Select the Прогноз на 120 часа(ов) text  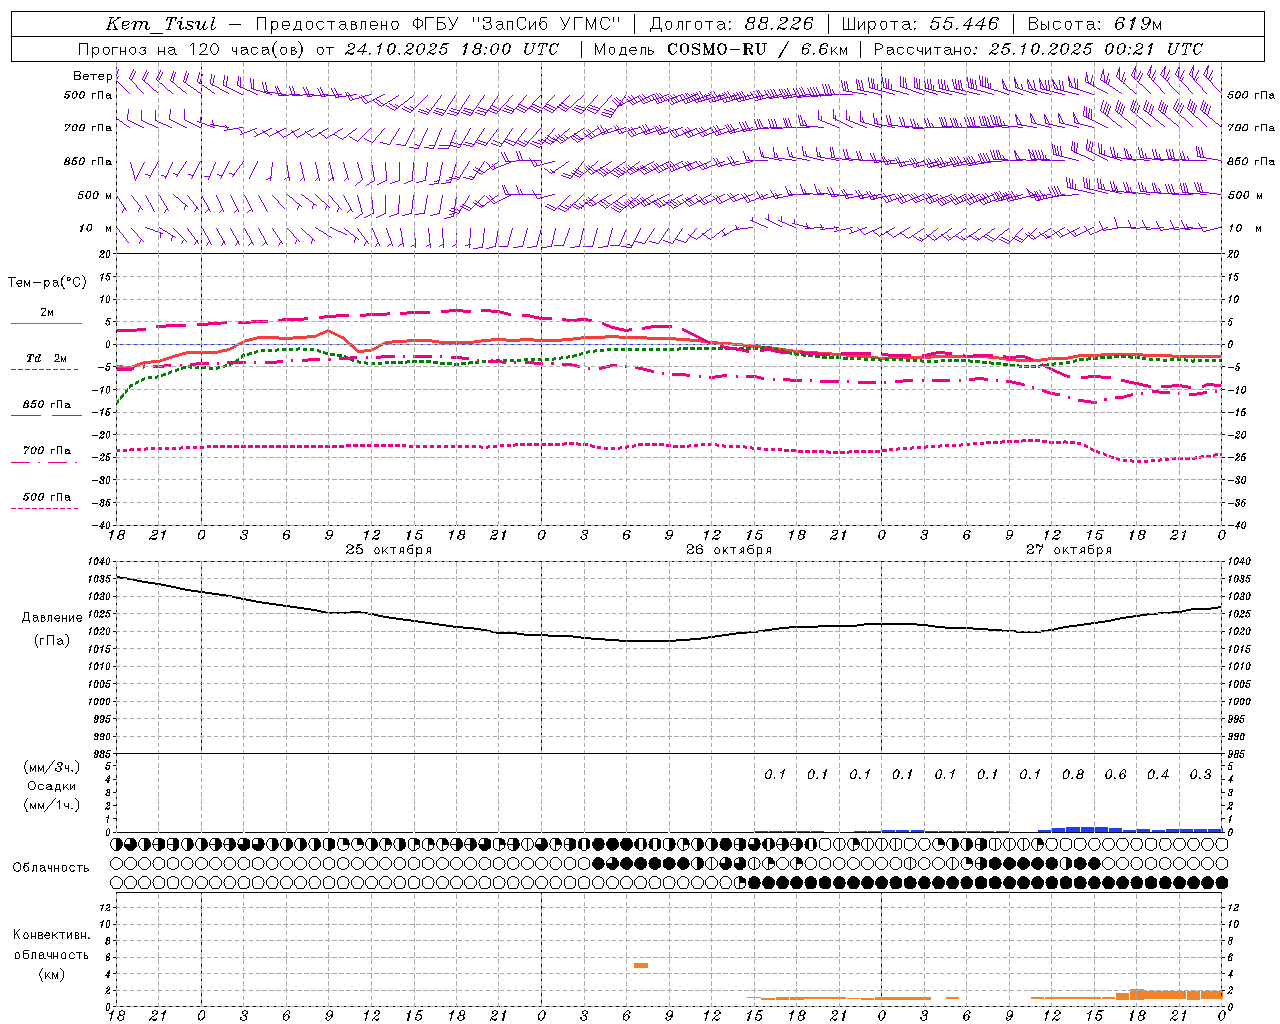tap(193, 49)
